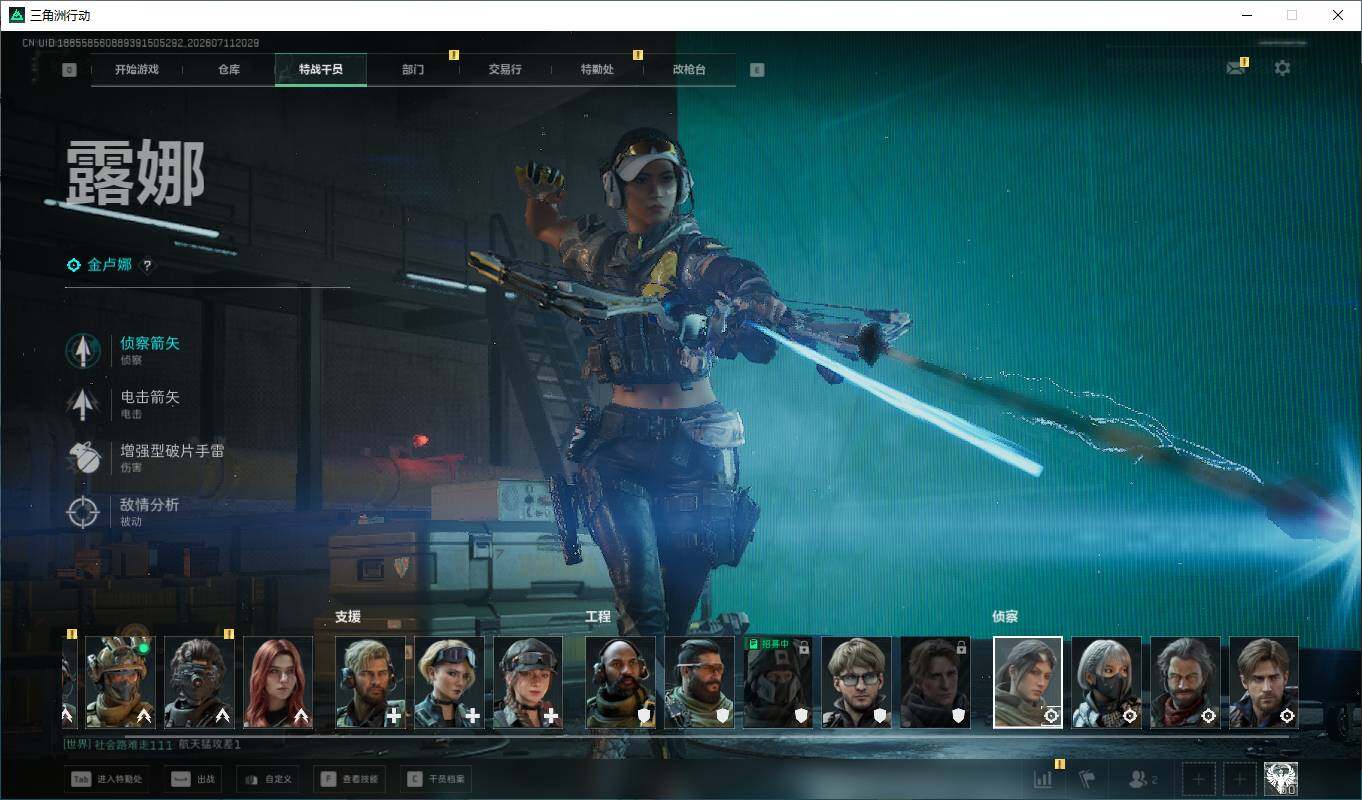1362x800 pixels.
Task: Click the 金卢娜 operator name label
Action: [x=109, y=265]
